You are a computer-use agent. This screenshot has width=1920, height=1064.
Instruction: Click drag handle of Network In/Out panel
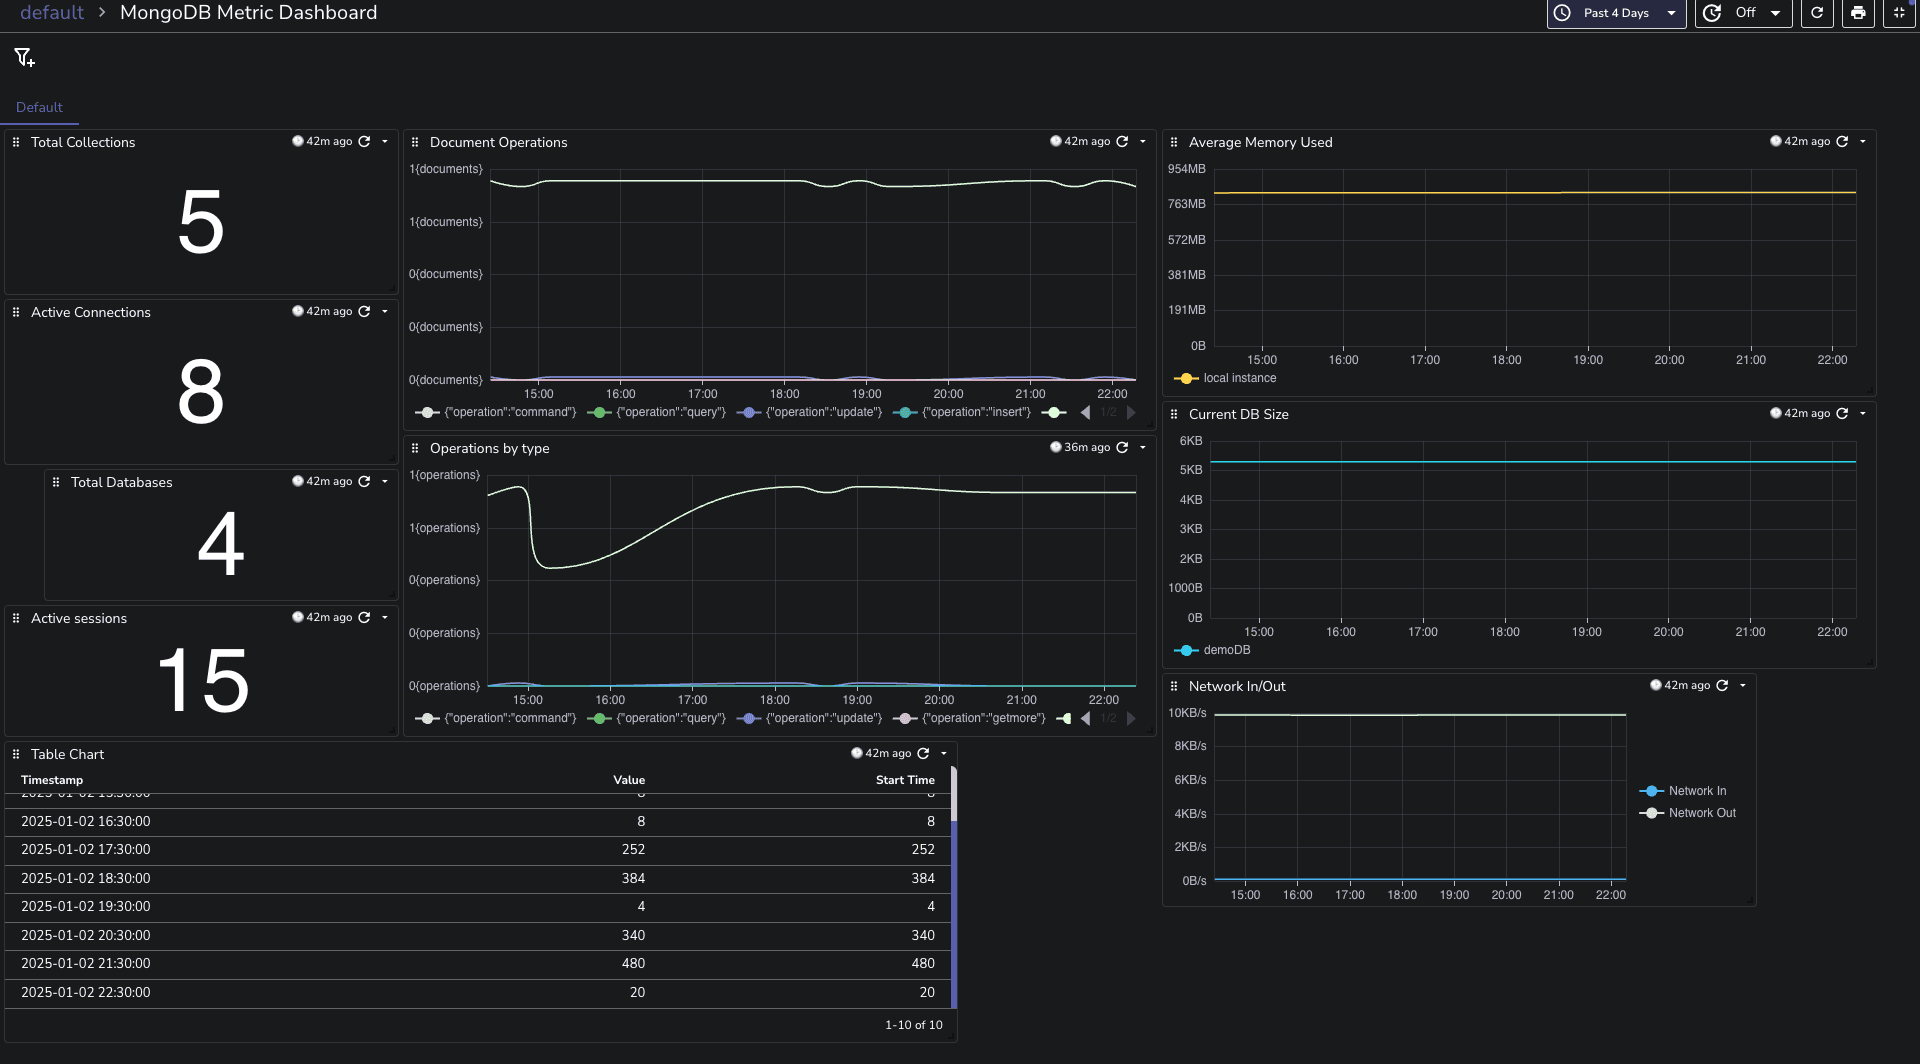(x=1174, y=686)
